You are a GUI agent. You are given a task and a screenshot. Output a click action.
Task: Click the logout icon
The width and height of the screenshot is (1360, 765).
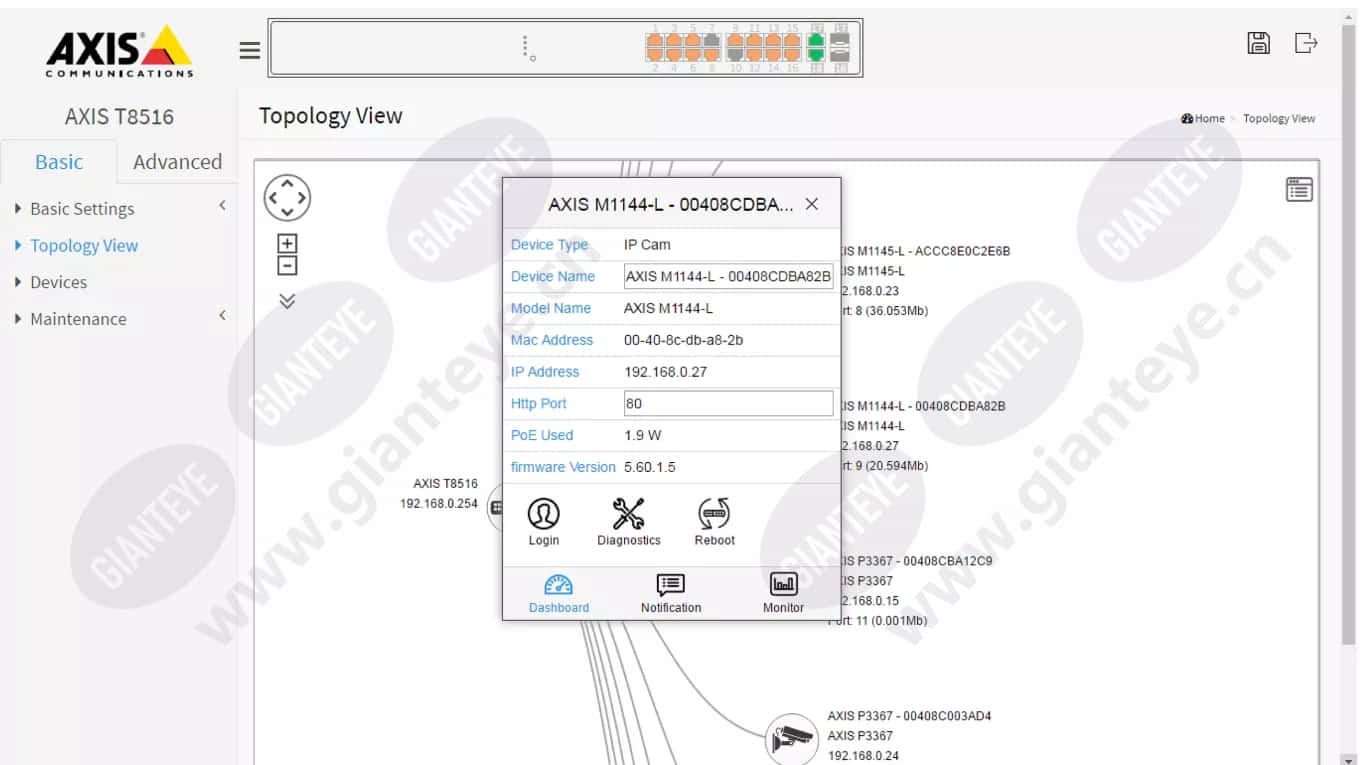[1306, 42]
